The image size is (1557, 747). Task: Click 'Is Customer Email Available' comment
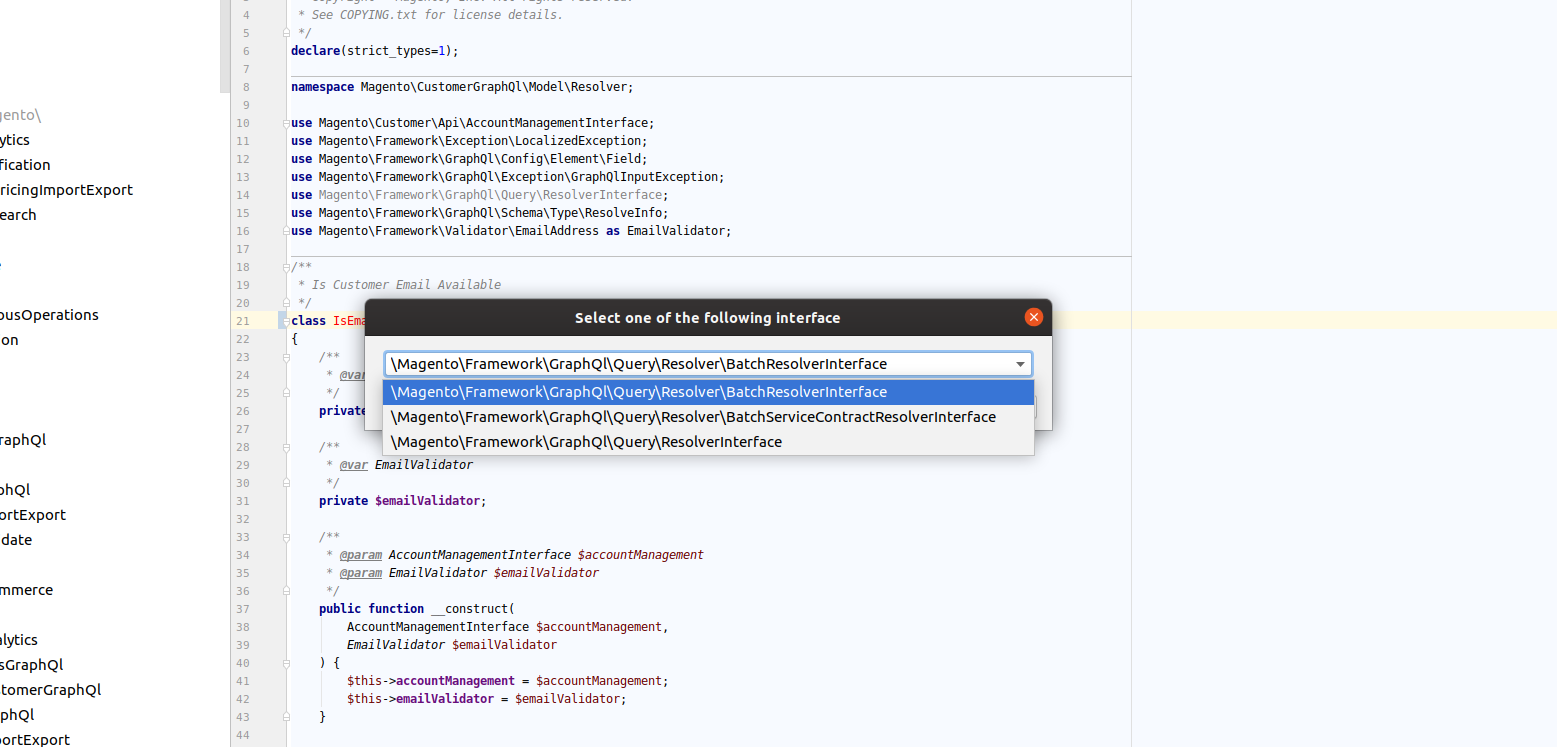point(406,285)
